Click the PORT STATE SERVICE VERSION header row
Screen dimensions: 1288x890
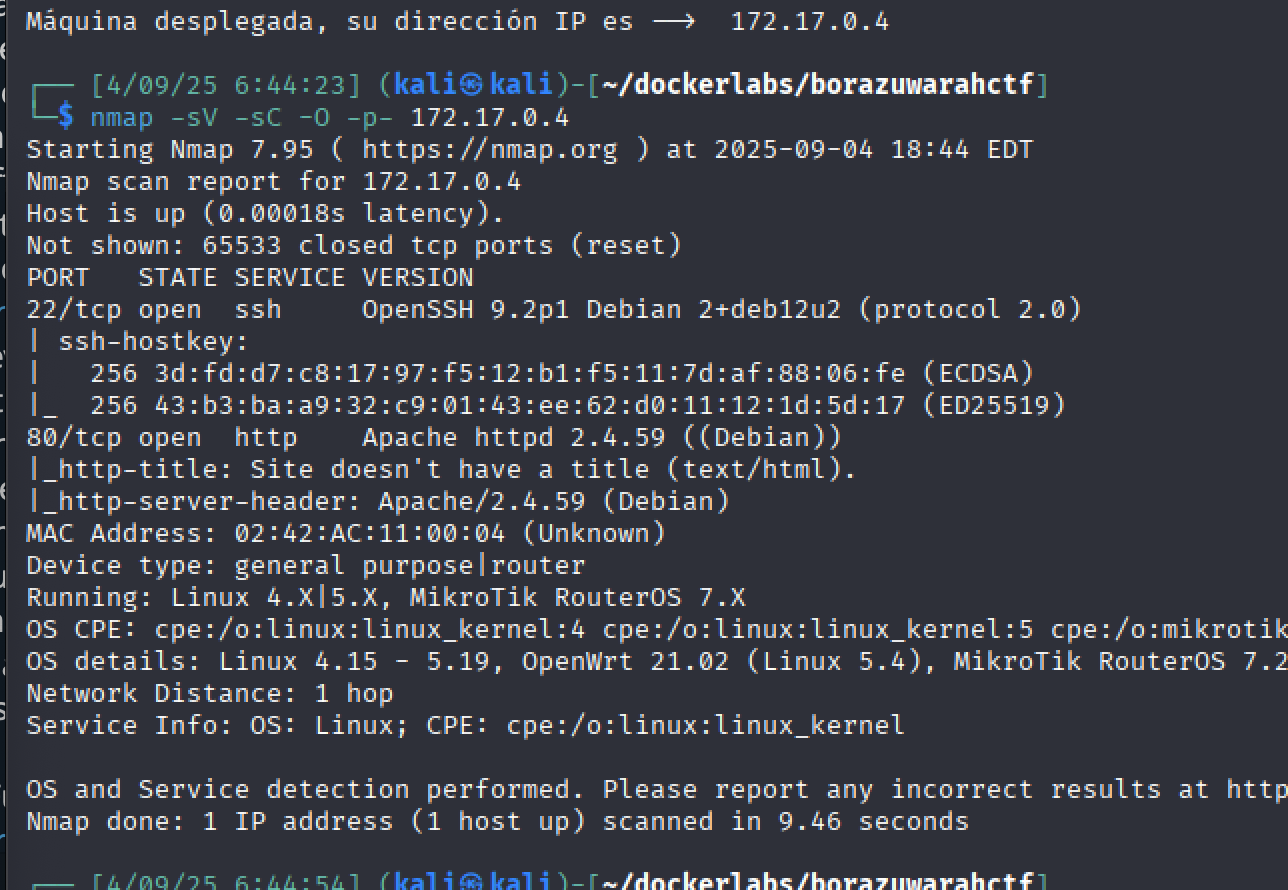249,278
